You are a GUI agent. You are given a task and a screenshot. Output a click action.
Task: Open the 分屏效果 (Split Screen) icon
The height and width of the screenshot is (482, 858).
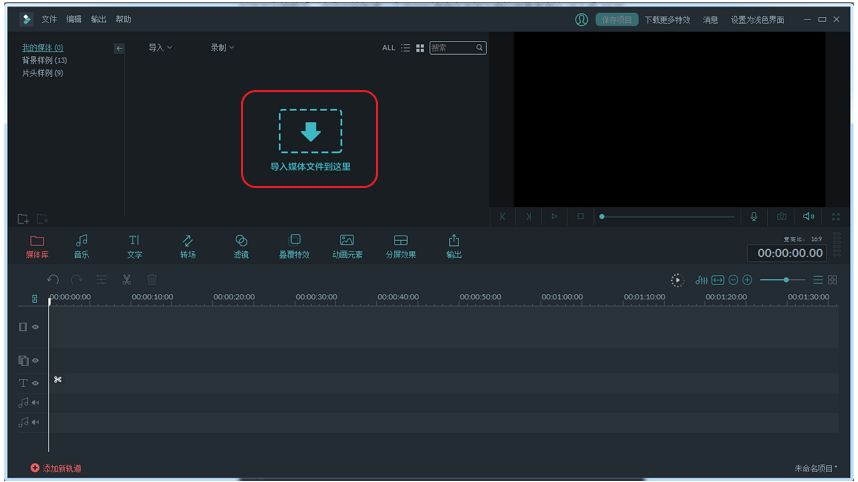(x=400, y=246)
